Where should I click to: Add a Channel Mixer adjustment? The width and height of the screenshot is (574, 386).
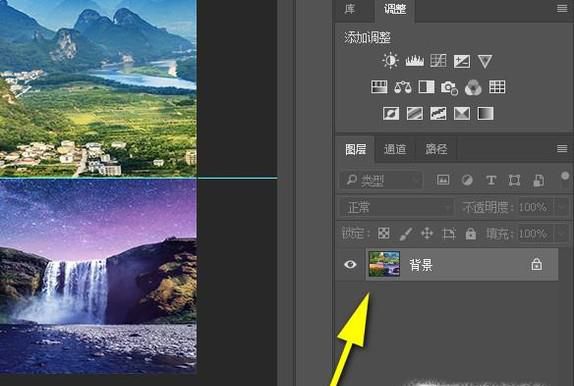pyautogui.click(x=473, y=88)
